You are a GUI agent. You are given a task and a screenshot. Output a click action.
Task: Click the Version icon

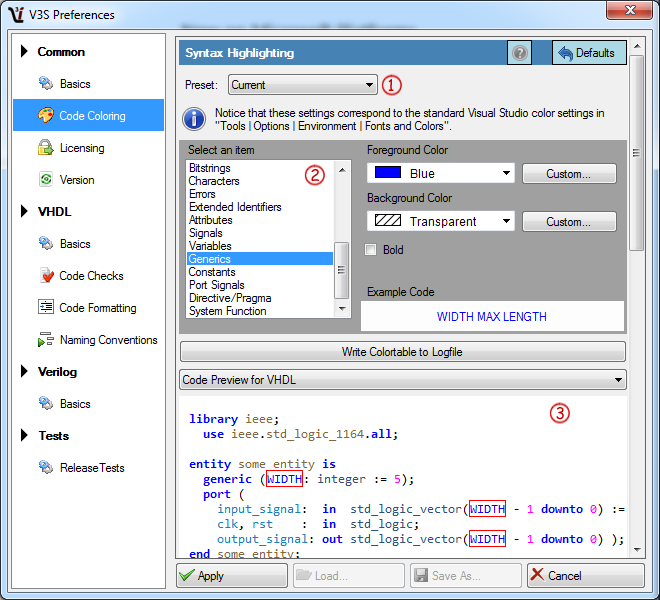pyautogui.click(x=46, y=179)
